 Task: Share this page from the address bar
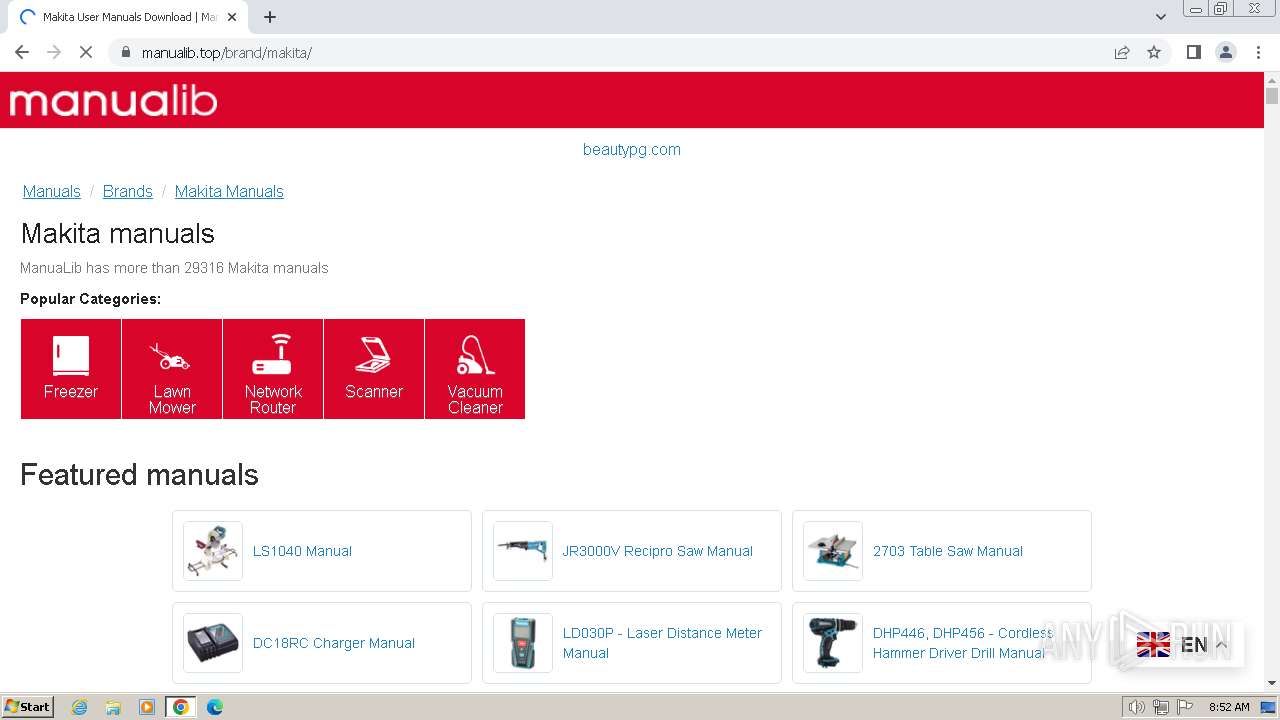1122,52
